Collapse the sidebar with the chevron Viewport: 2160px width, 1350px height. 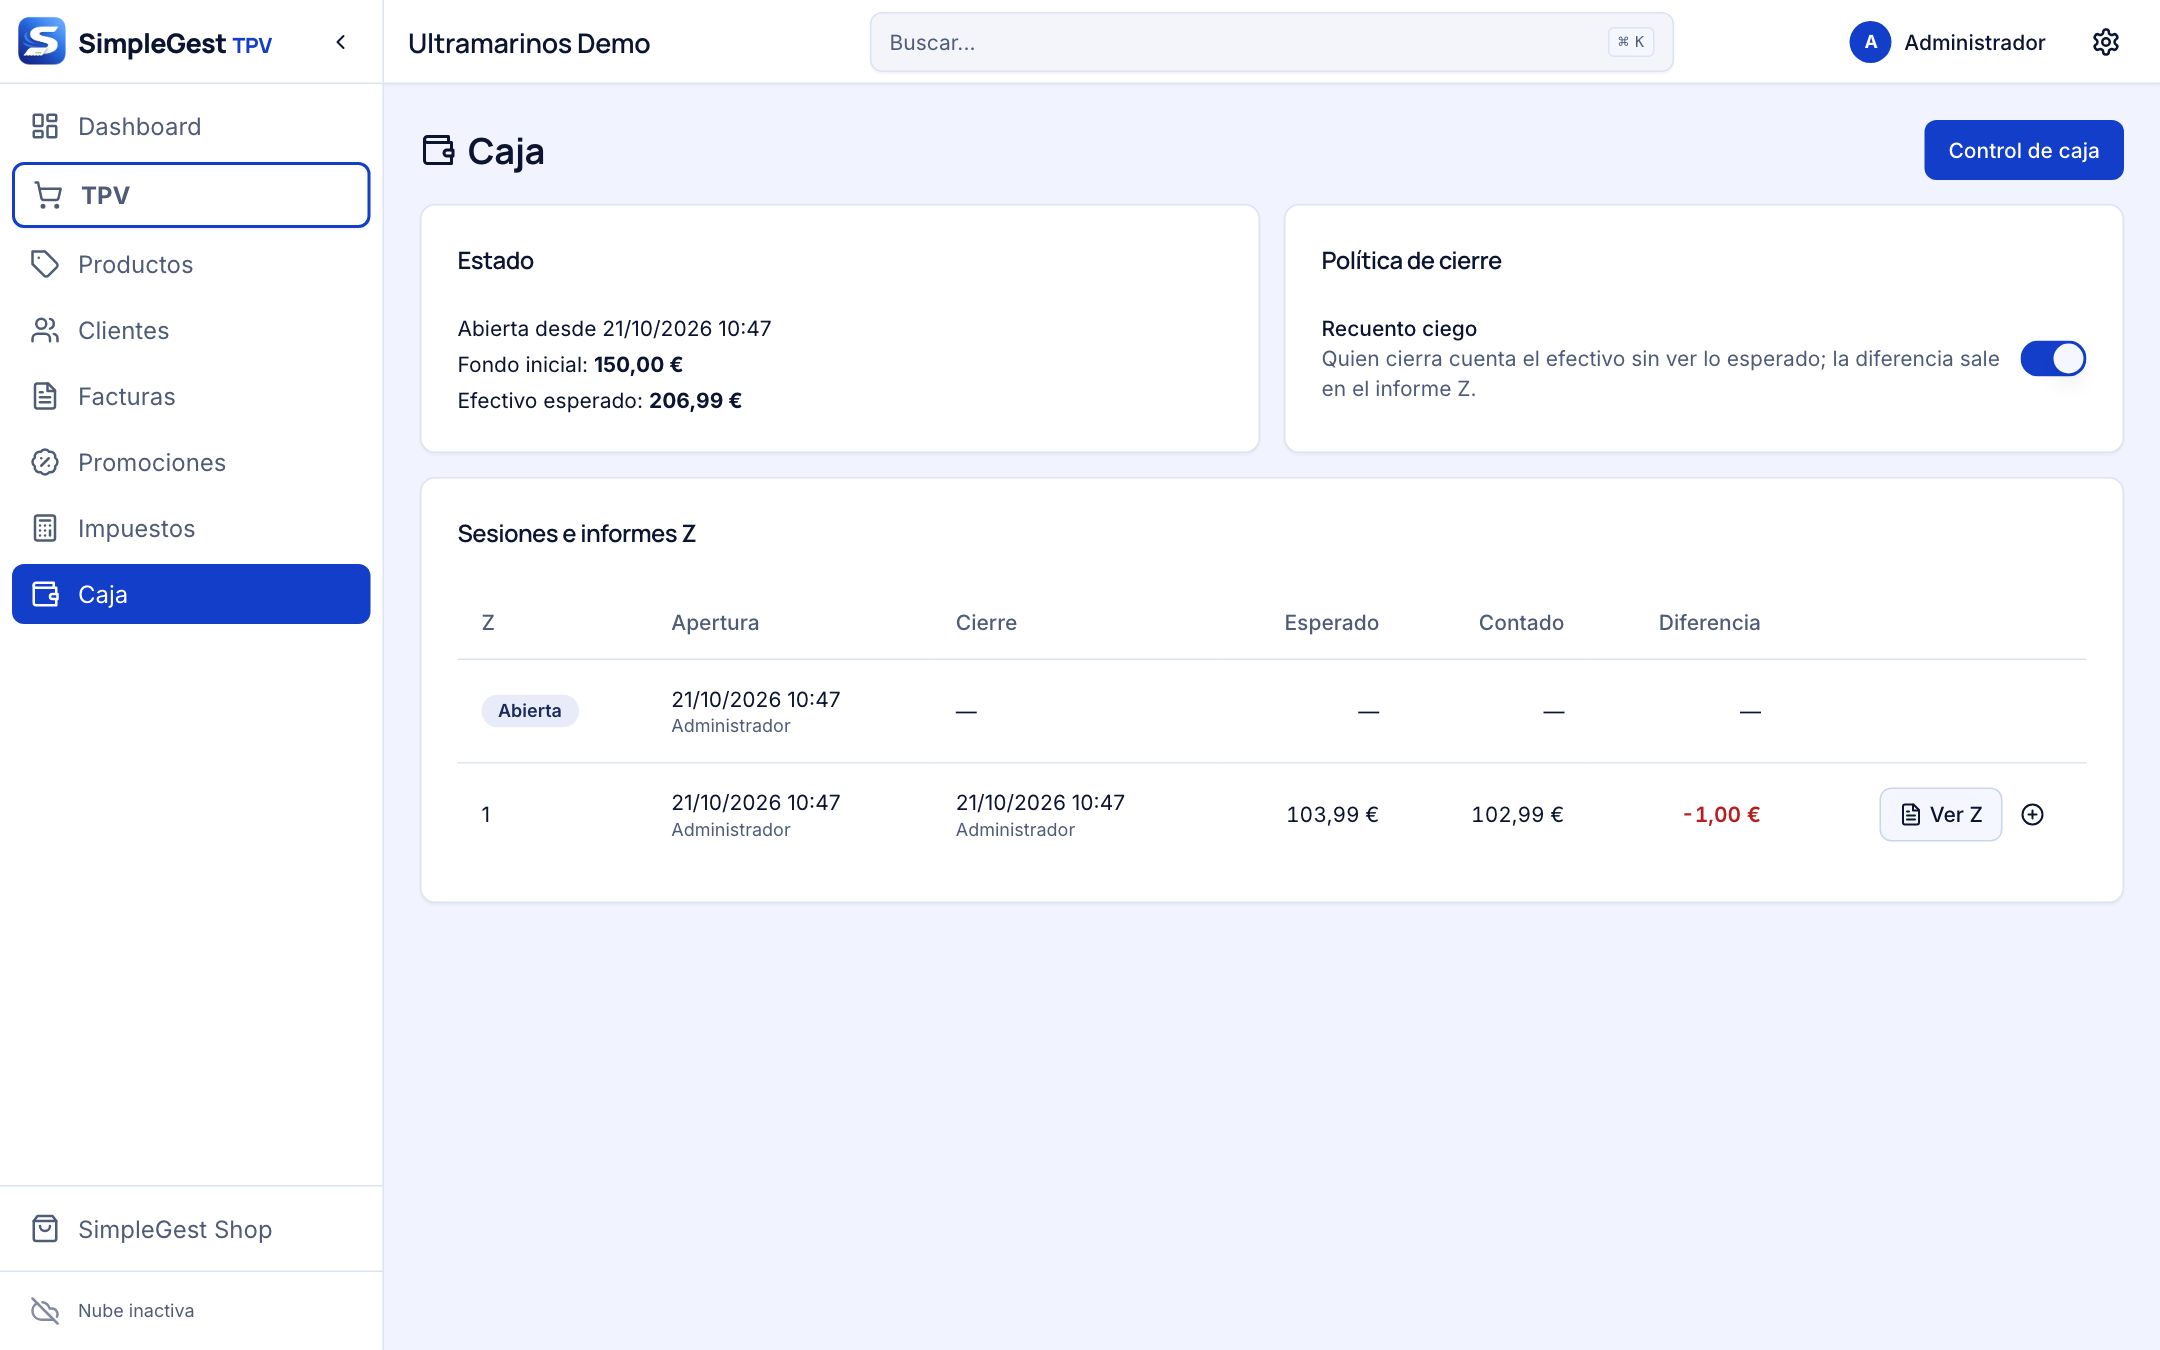pos(341,42)
